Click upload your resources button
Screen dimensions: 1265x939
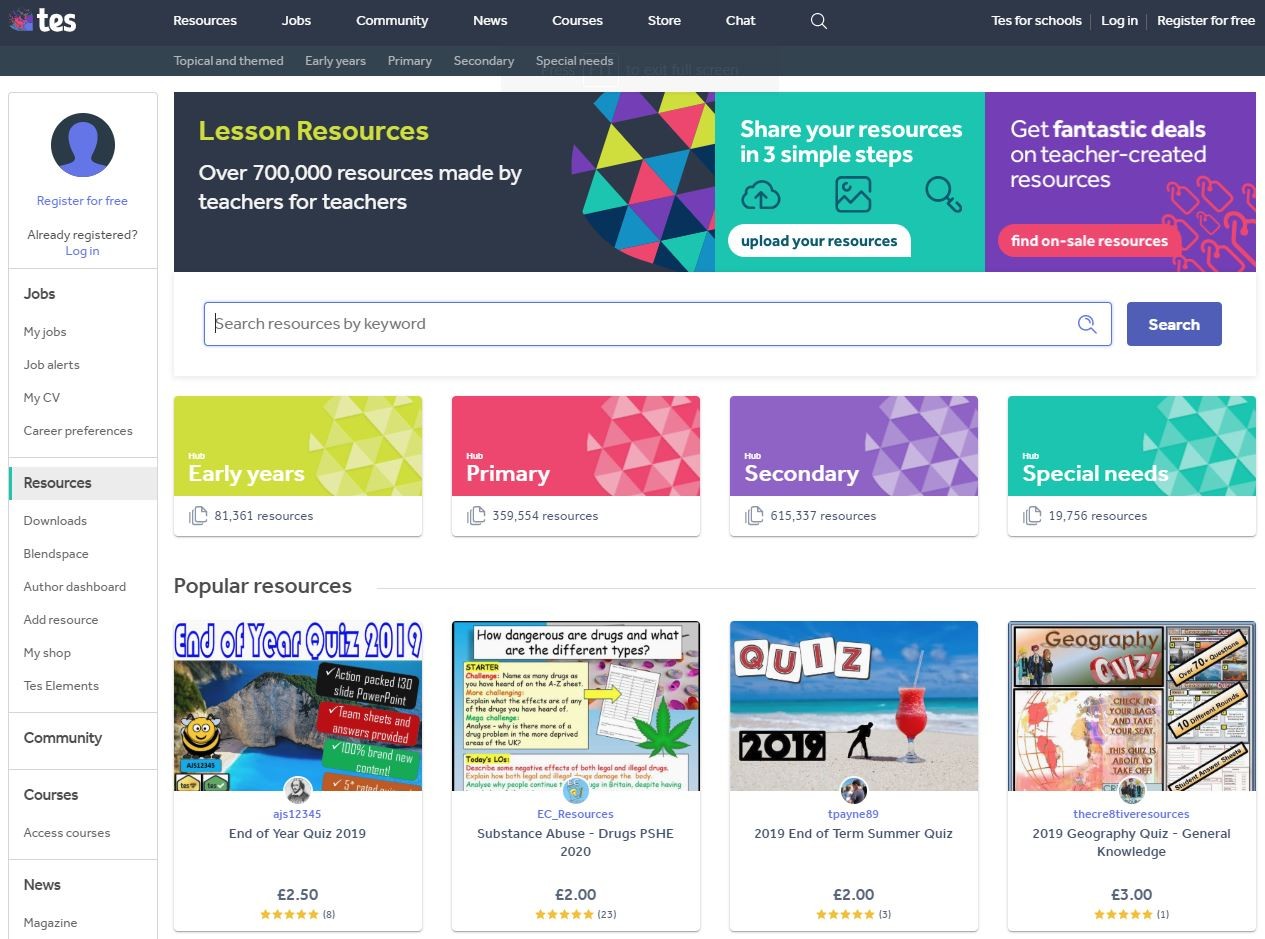[819, 241]
